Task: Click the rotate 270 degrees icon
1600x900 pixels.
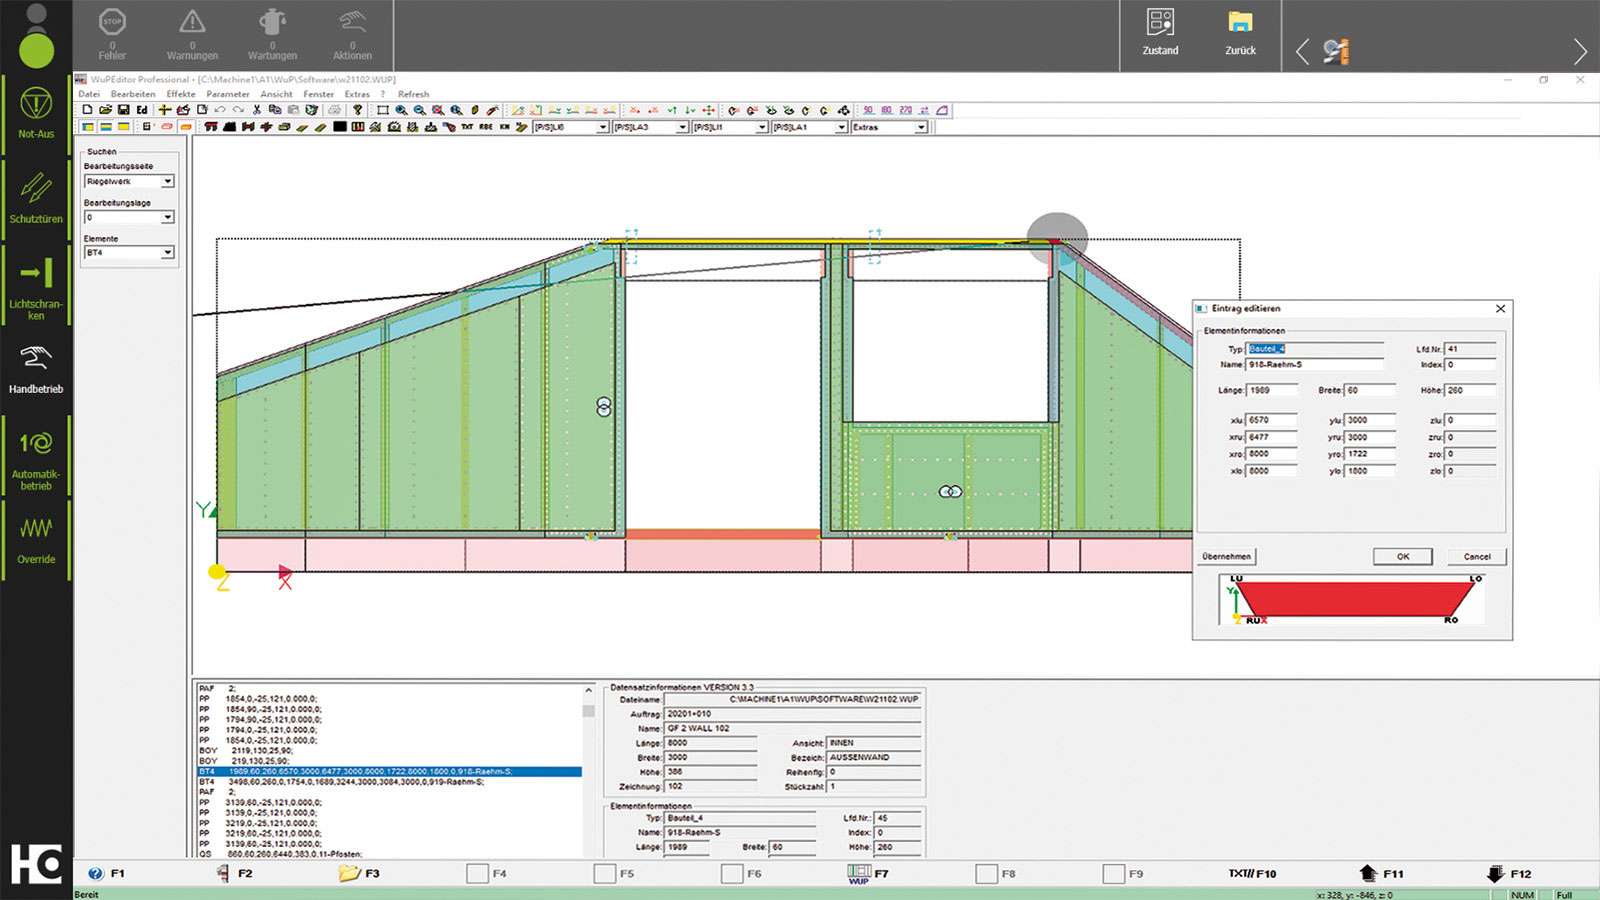Action: coord(905,110)
